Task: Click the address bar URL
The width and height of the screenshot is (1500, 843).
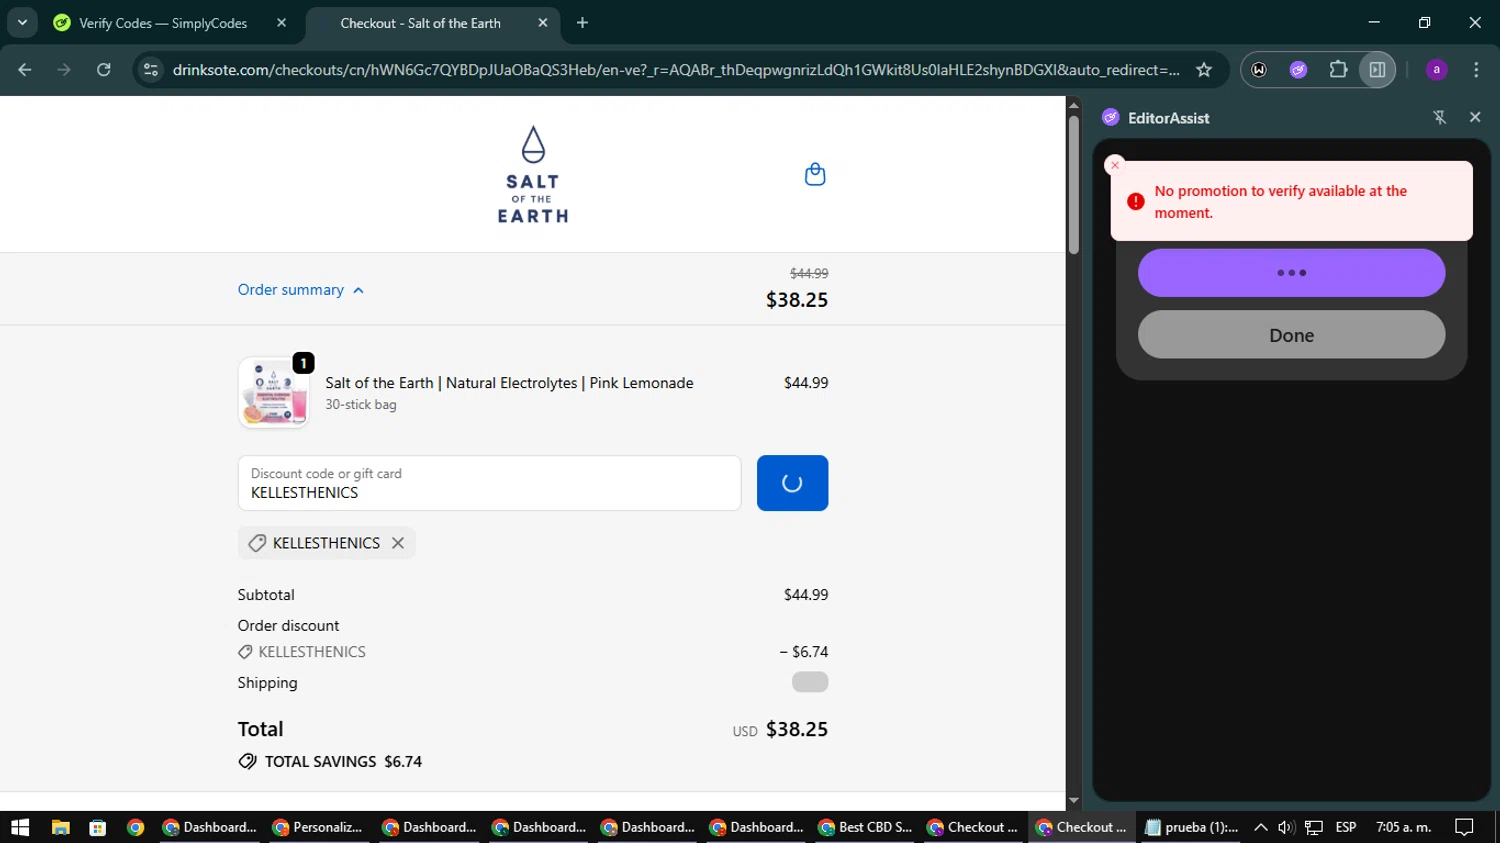Action: [x=676, y=70]
